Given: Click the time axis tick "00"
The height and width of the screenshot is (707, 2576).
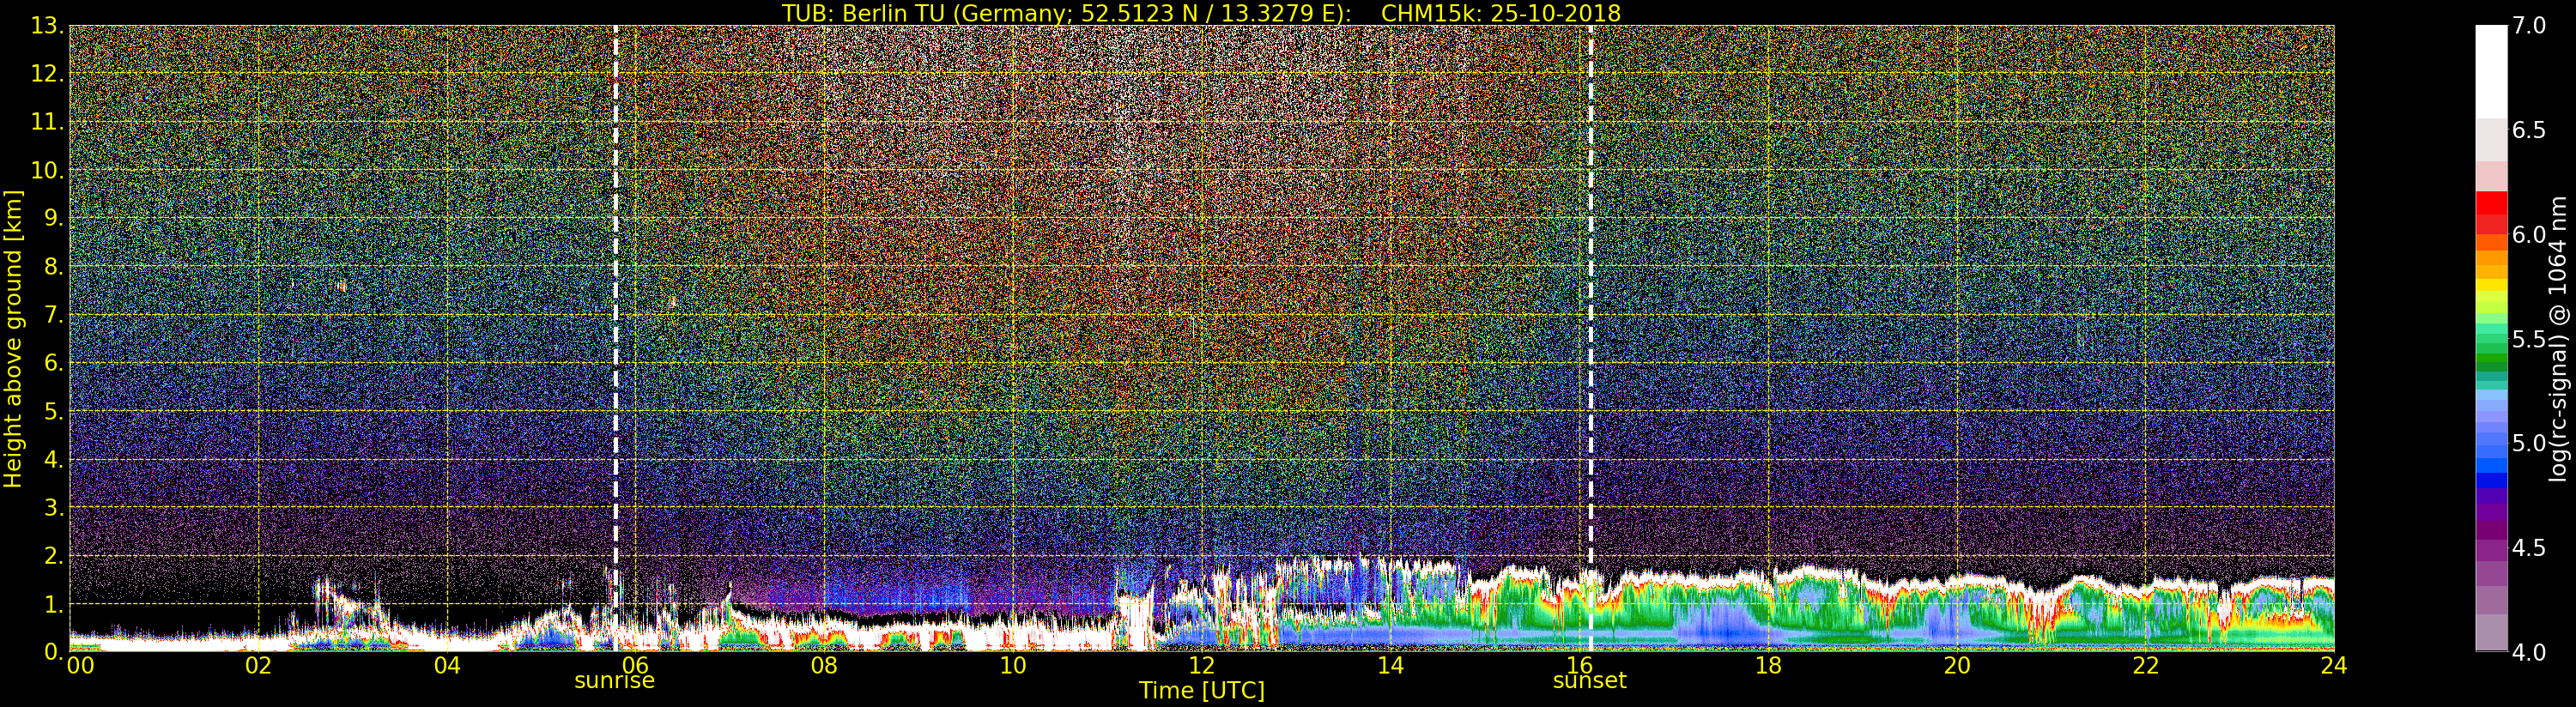Looking at the screenshot, I should tap(80, 666).
